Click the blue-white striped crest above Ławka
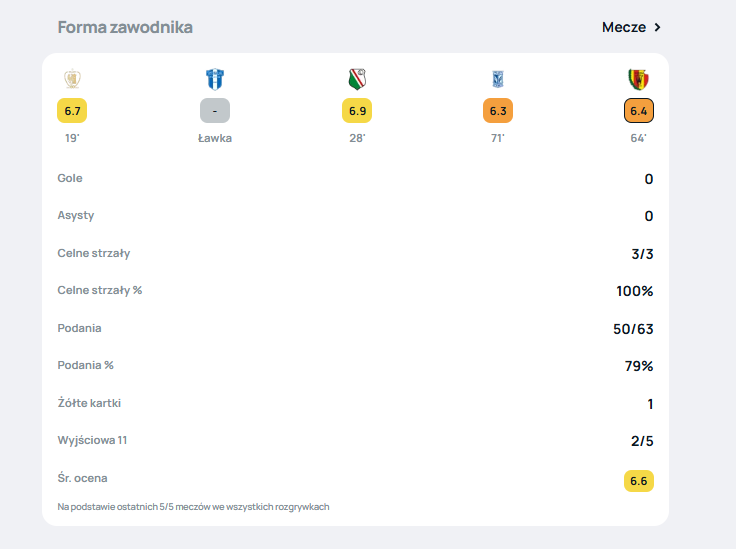736x549 pixels. (215, 80)
